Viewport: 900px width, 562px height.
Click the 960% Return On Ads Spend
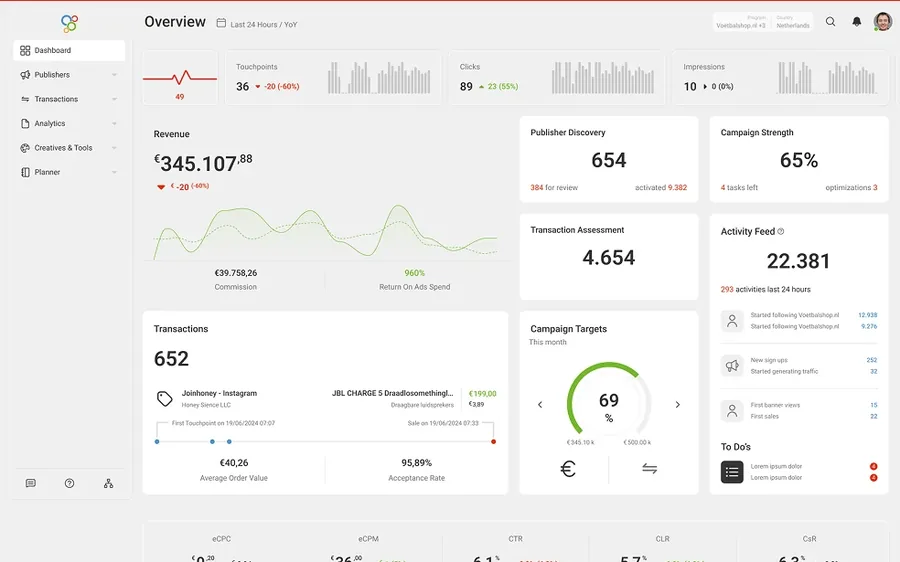click(414, 273)
